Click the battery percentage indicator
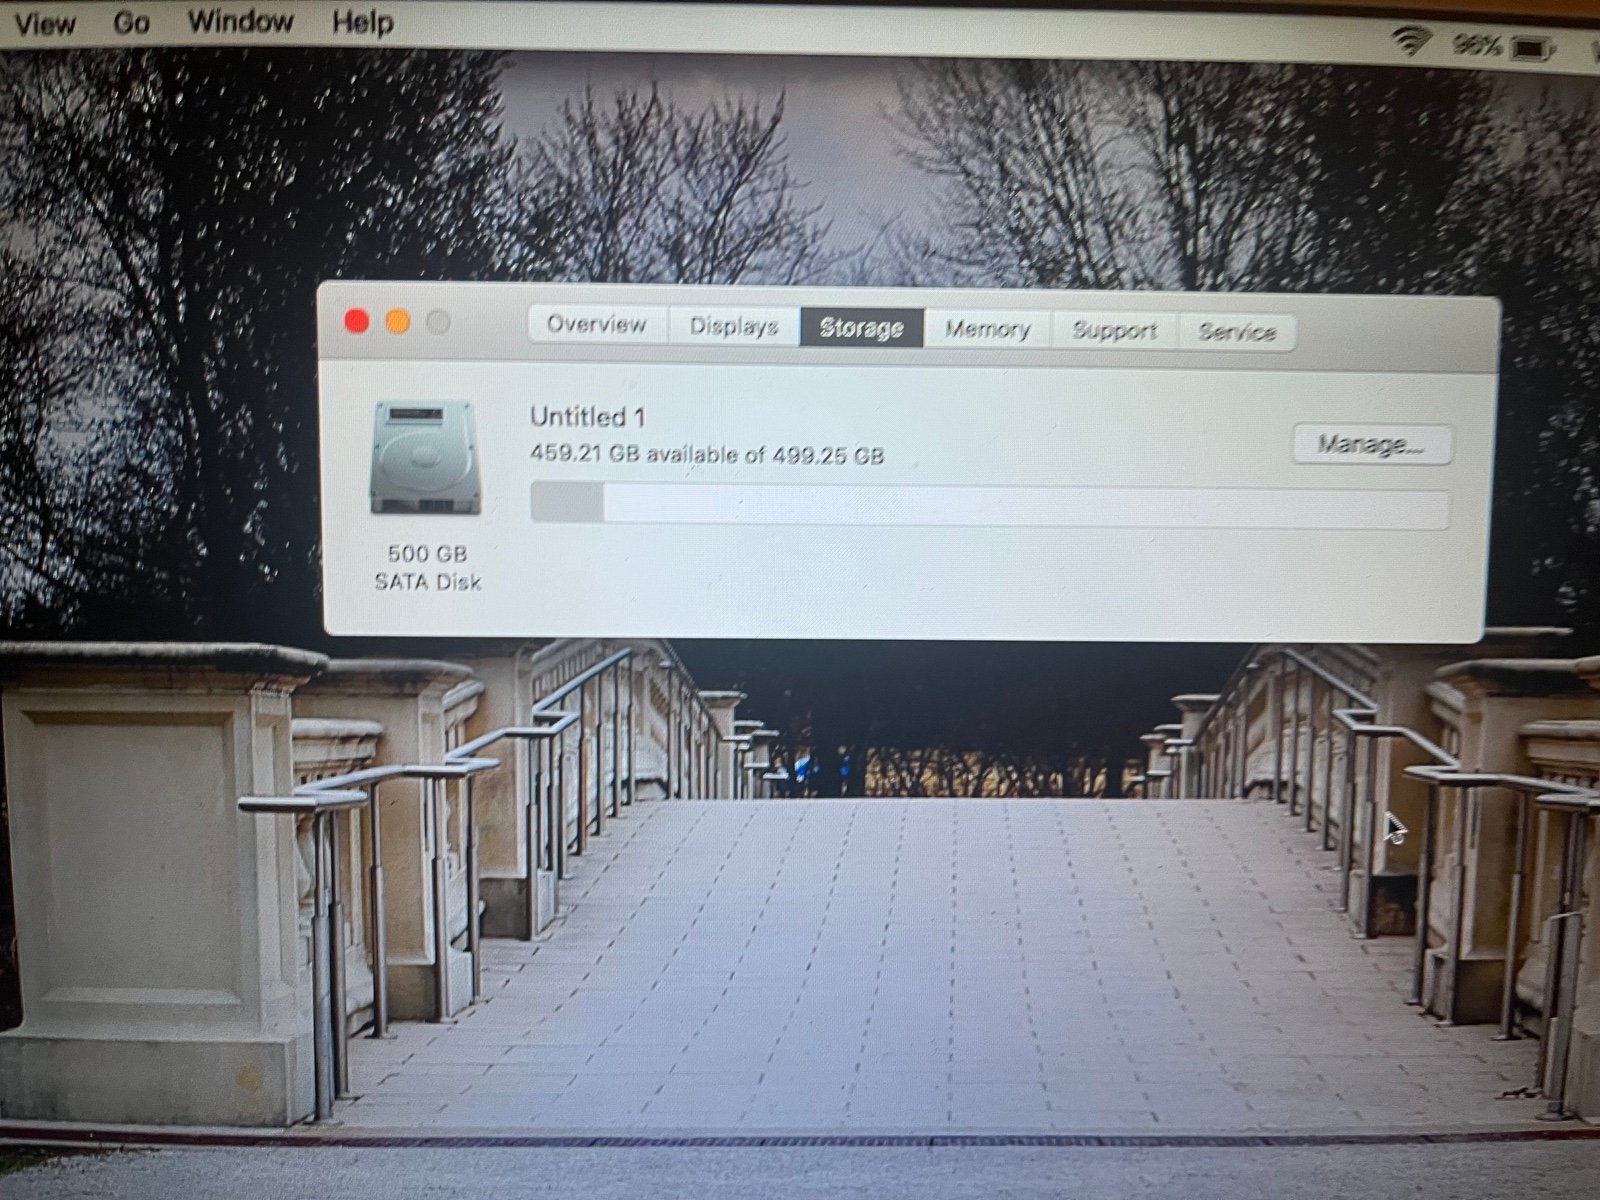The width and height of the screenshot is (1600, 1200). (1476, 45)
